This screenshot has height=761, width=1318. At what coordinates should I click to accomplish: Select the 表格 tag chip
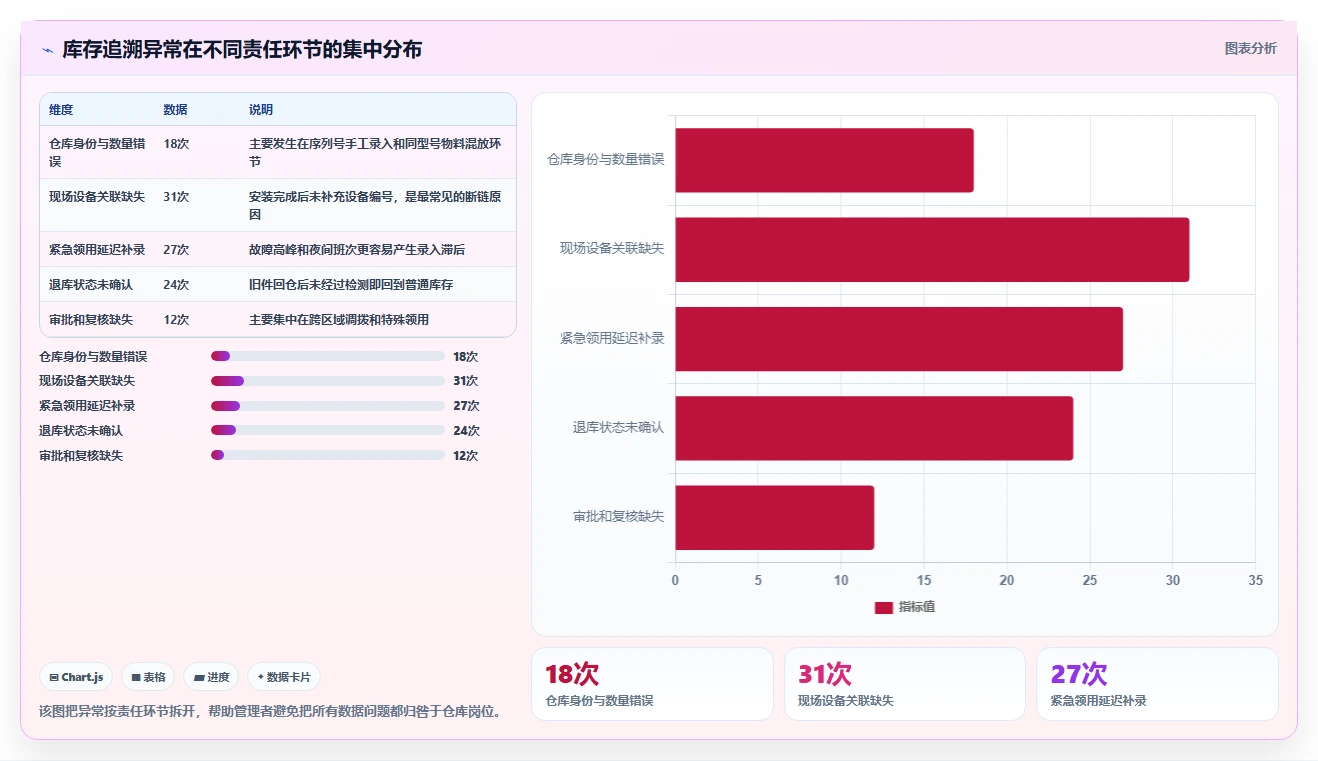coord(148,677)
